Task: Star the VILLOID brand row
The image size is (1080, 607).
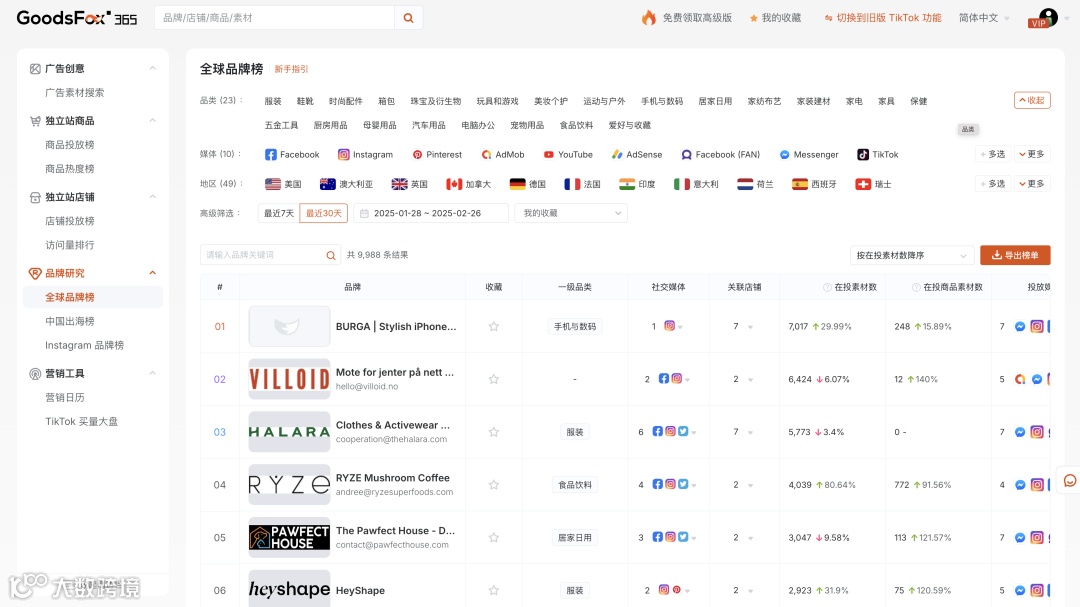Action: 494,379
